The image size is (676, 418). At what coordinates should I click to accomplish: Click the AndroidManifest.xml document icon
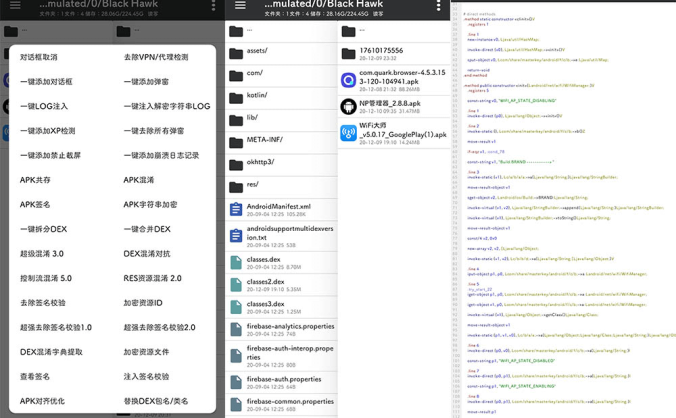[x=236, y=209]
